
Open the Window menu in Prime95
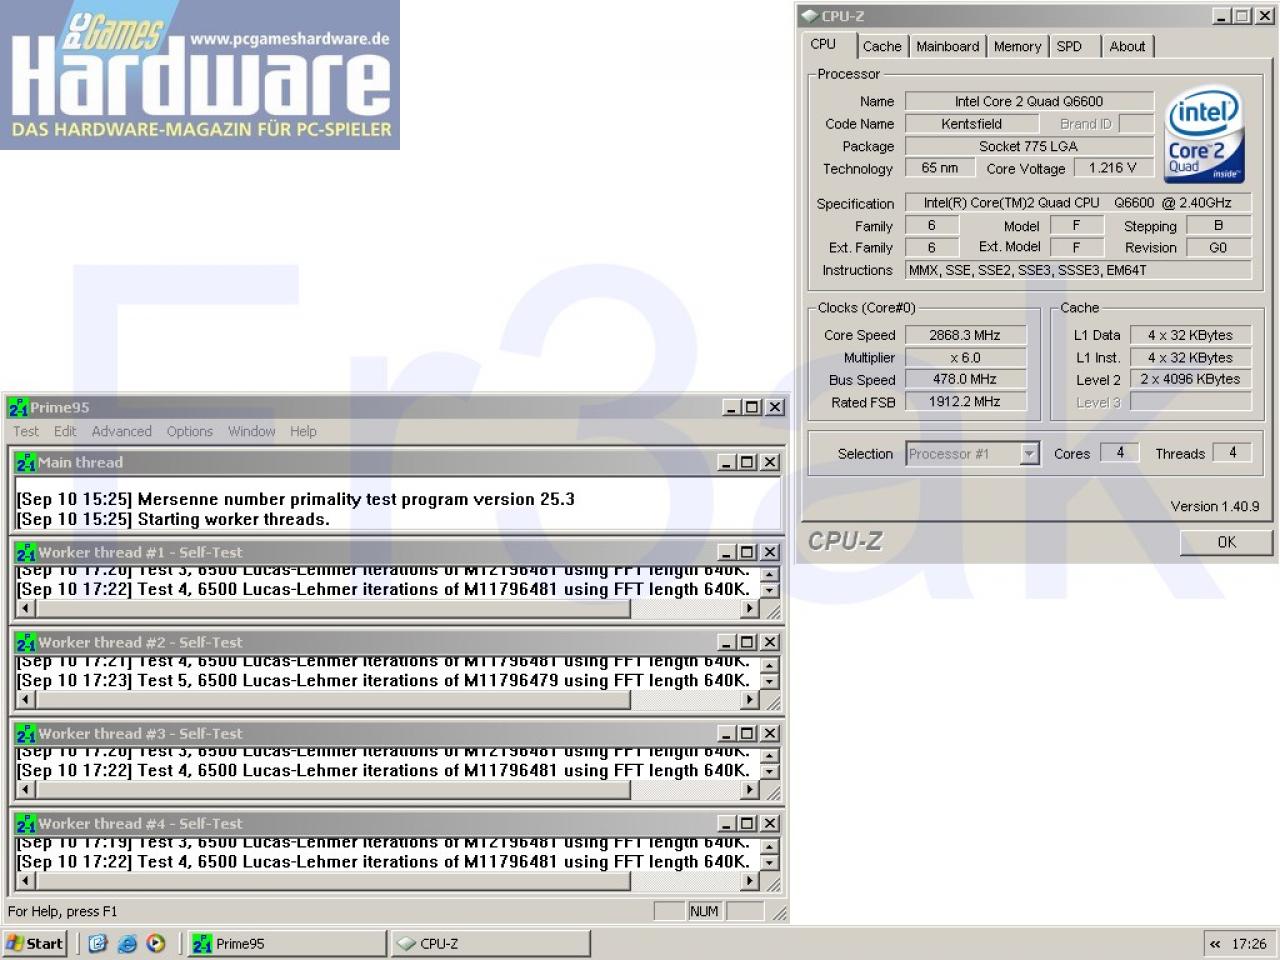coord(252,431)
